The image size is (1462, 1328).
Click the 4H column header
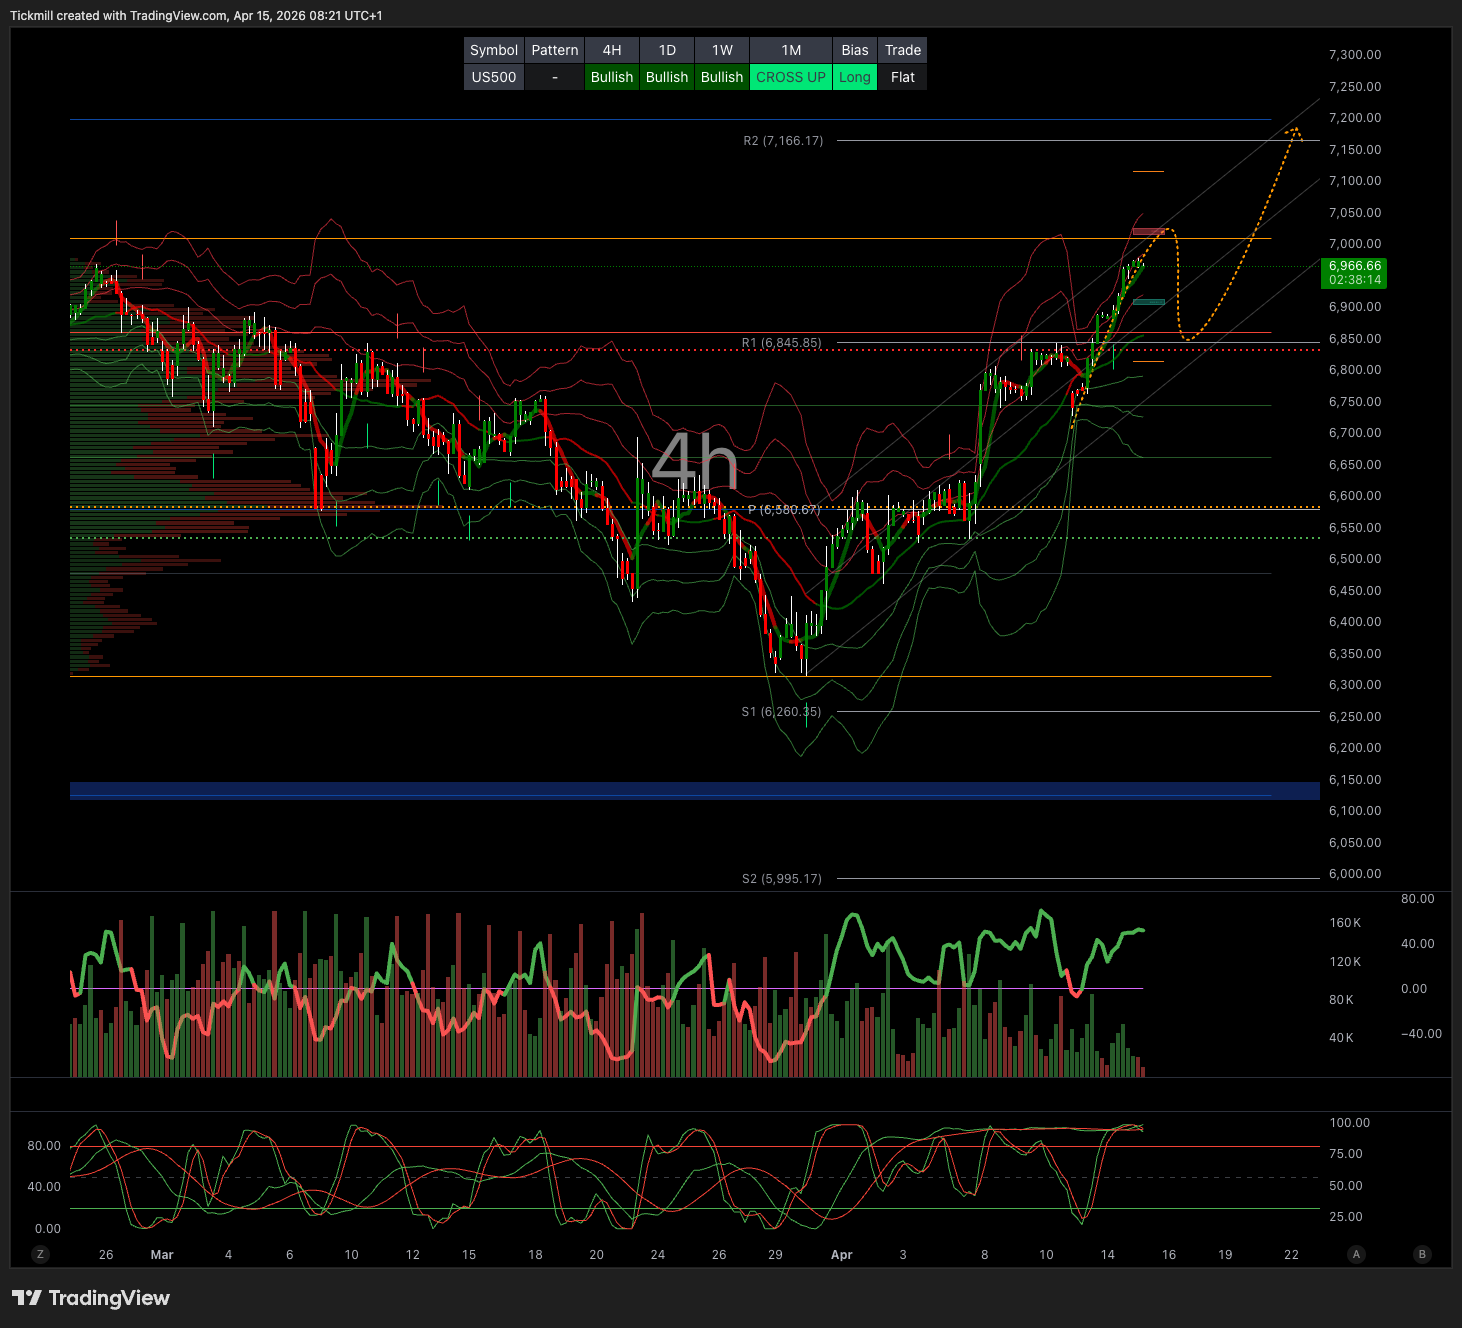click(612, 50)
